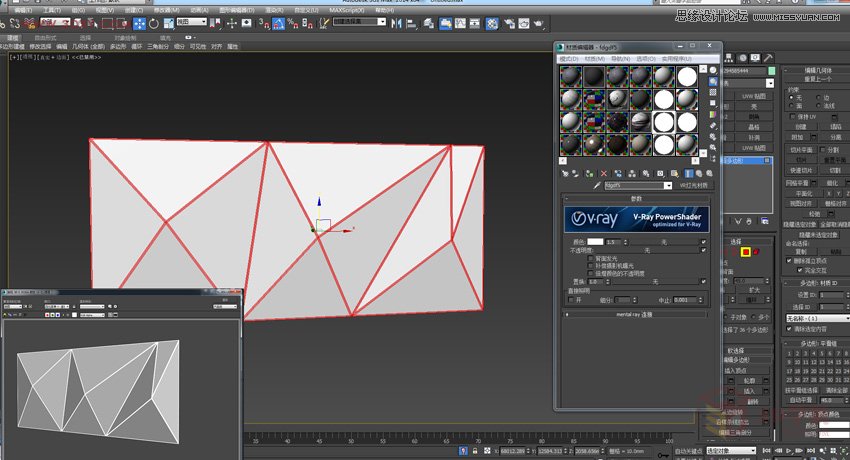850x460 pixels.
Task: Open 实用程序(U) menu in Material Editor
Action: [x=676, y=59]
